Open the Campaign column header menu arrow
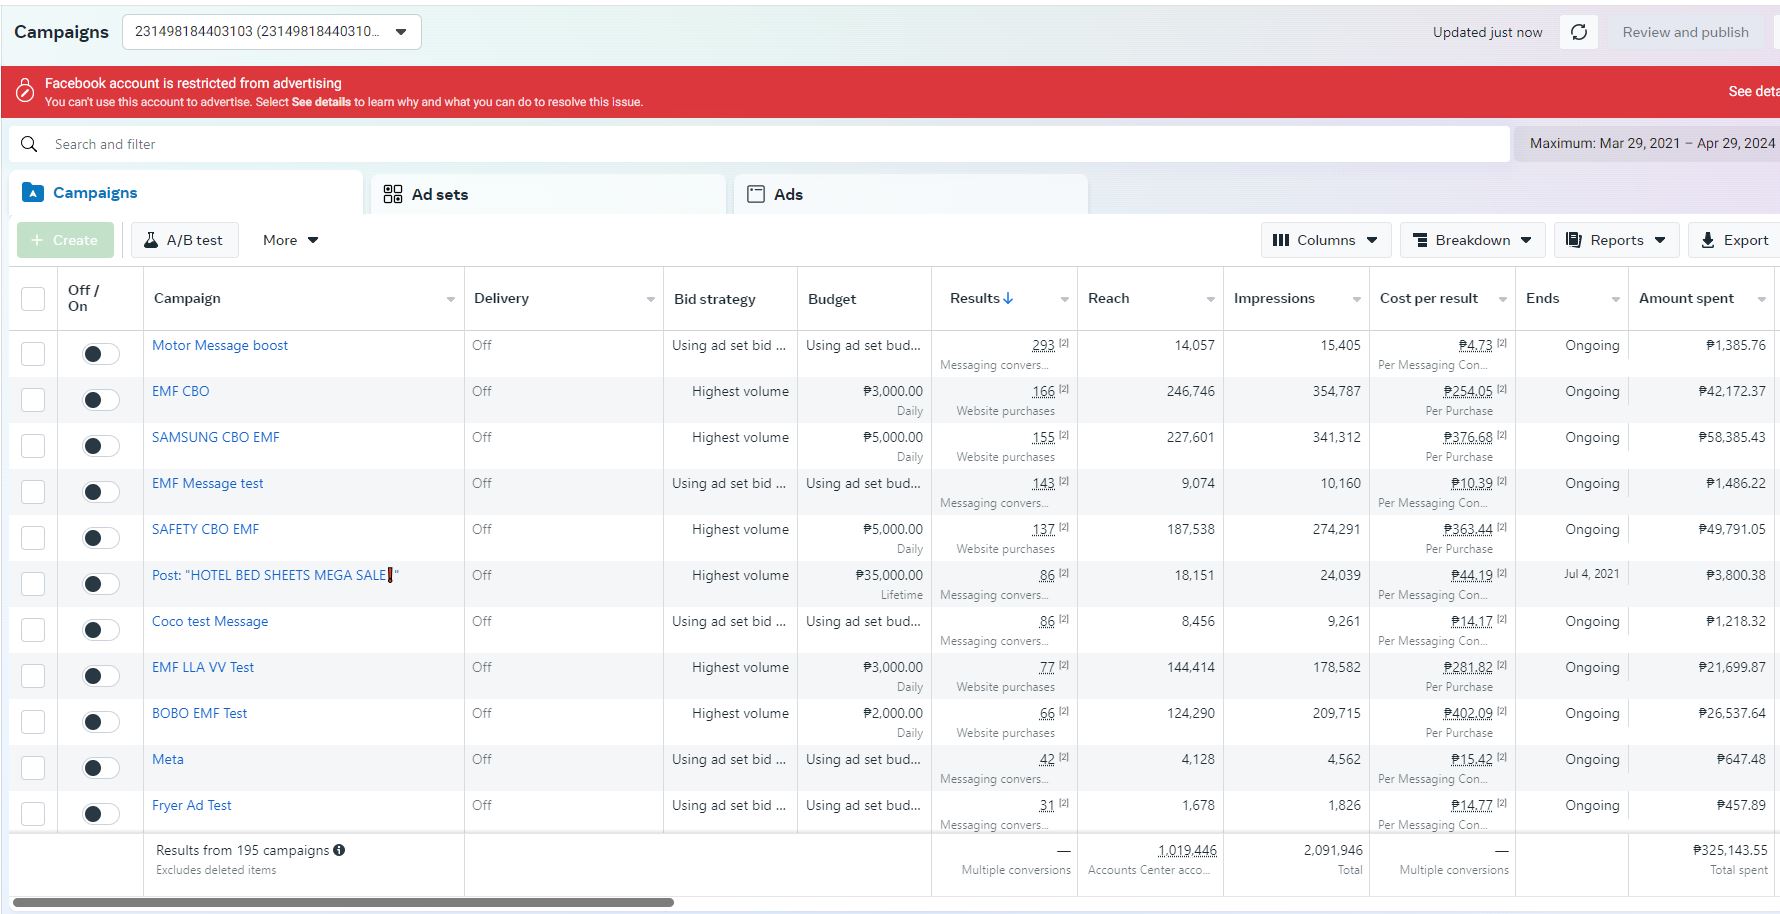1780x914 pixels. pyautogui.click(x=450, y=299)
